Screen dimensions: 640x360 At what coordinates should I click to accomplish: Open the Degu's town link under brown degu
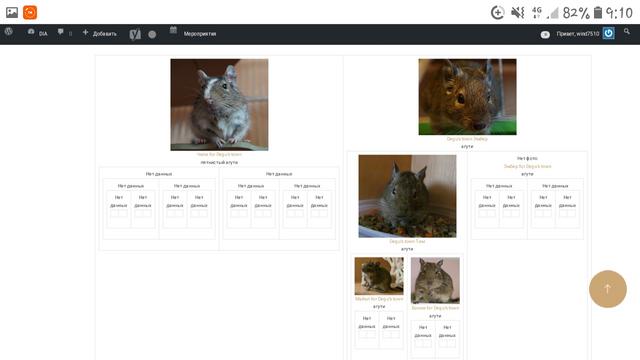(x=467, y=139)
